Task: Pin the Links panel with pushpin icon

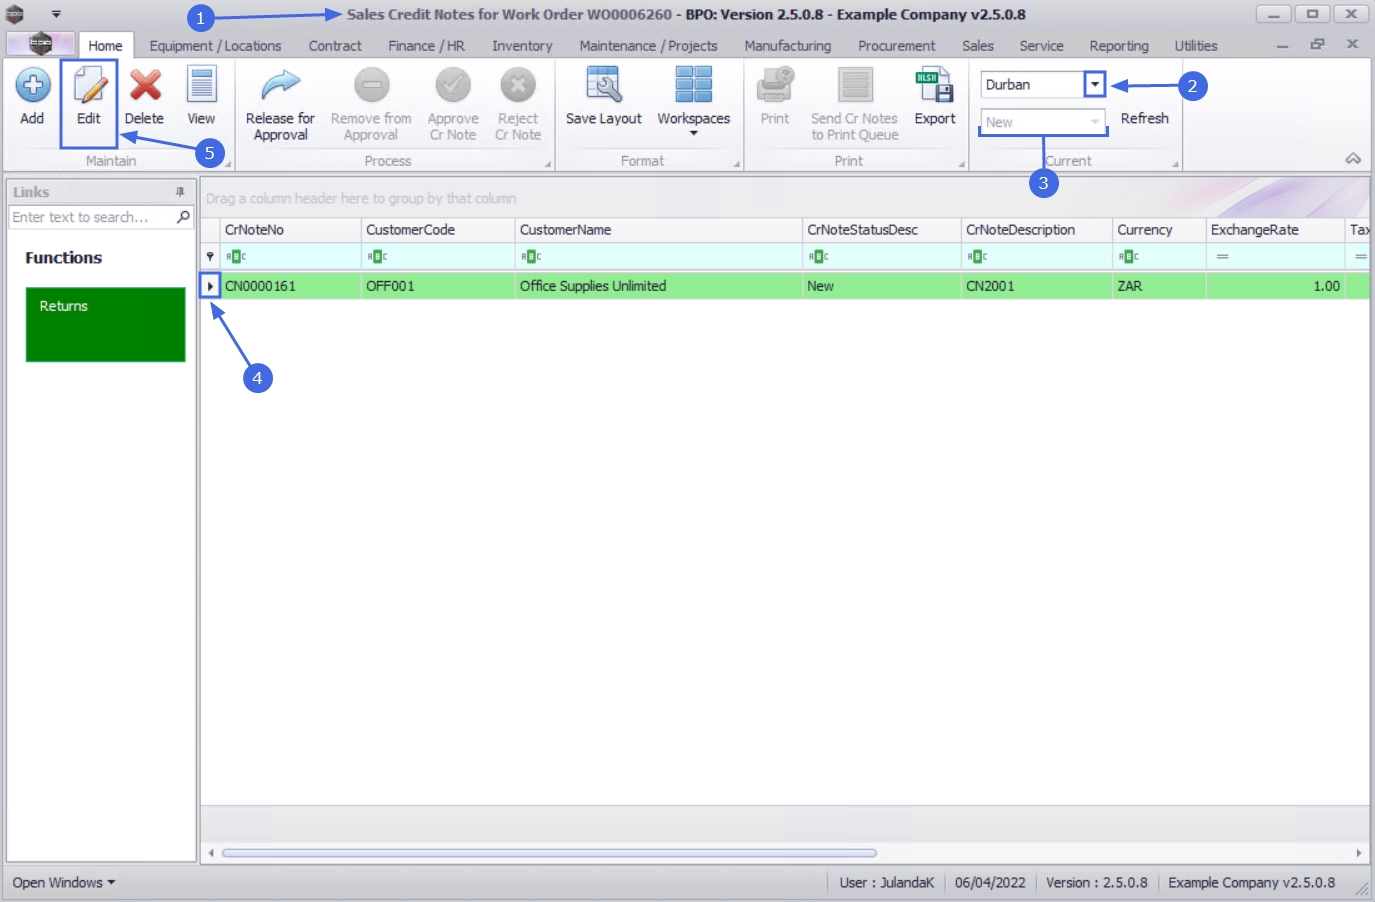Action: point(180,192)
